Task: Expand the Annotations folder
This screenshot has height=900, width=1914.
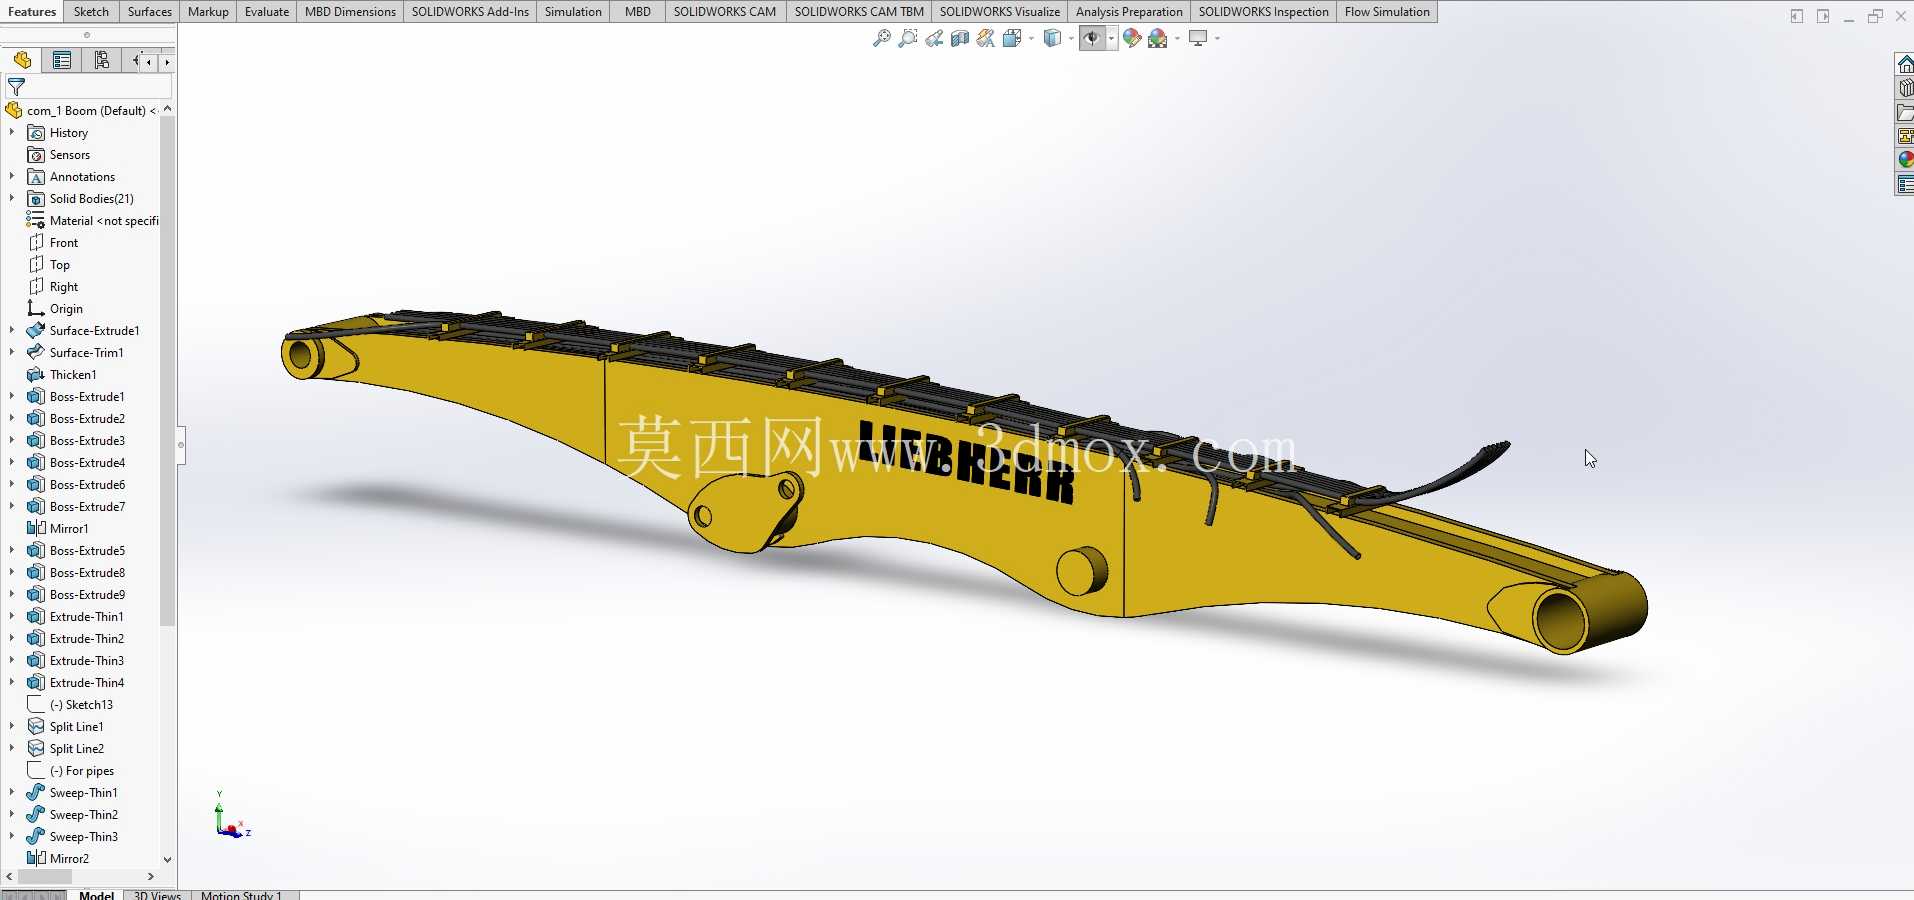Action: point(12,176)
